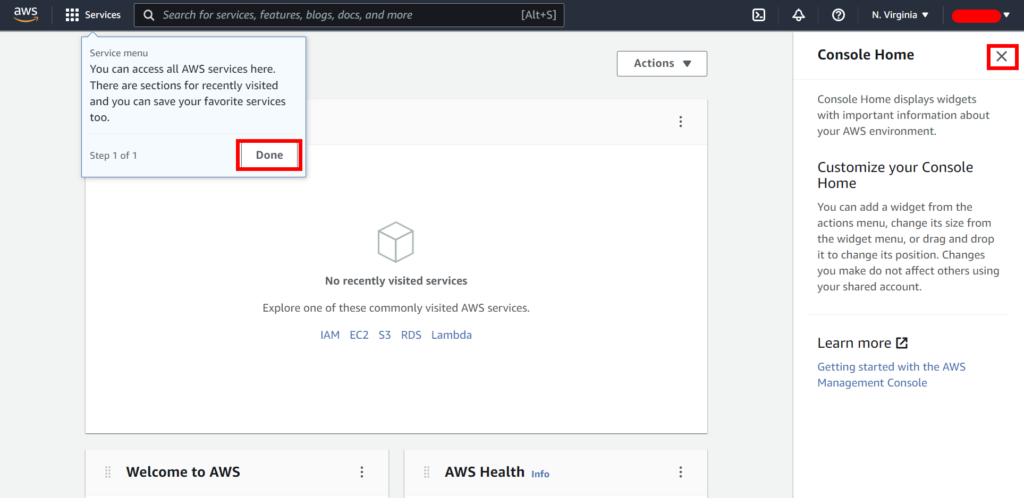
Task: Open the N. Virginia region dropdown
Action: [x=900, y=15]
